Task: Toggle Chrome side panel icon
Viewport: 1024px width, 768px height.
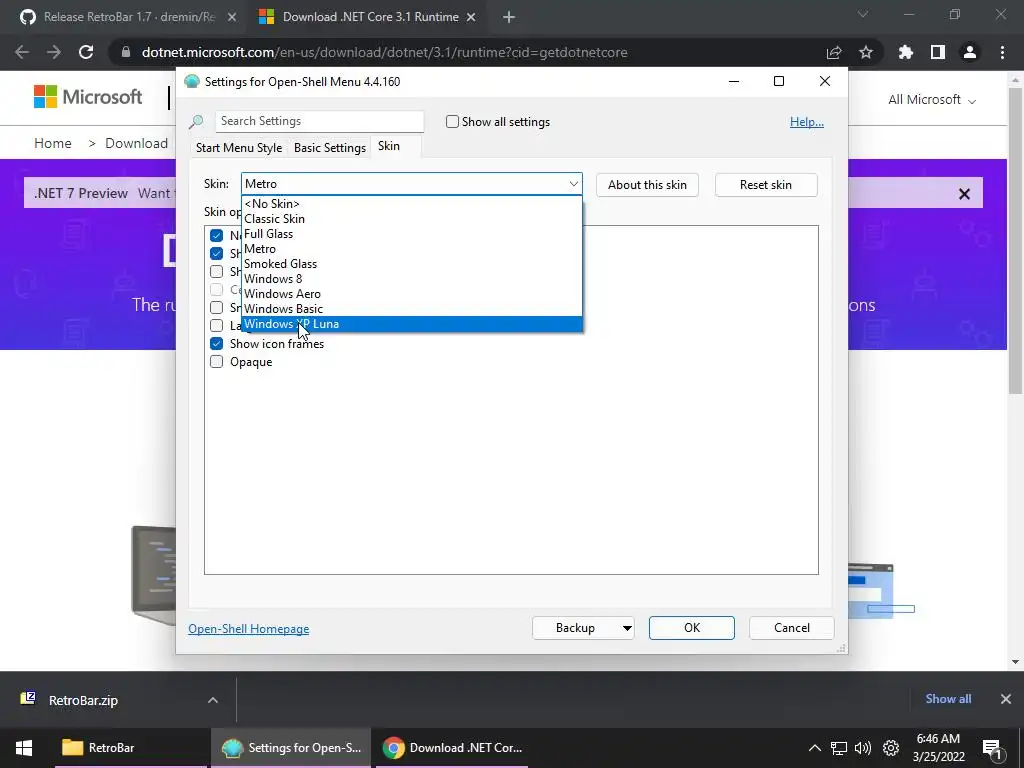Action: click(x=938, y=52)
